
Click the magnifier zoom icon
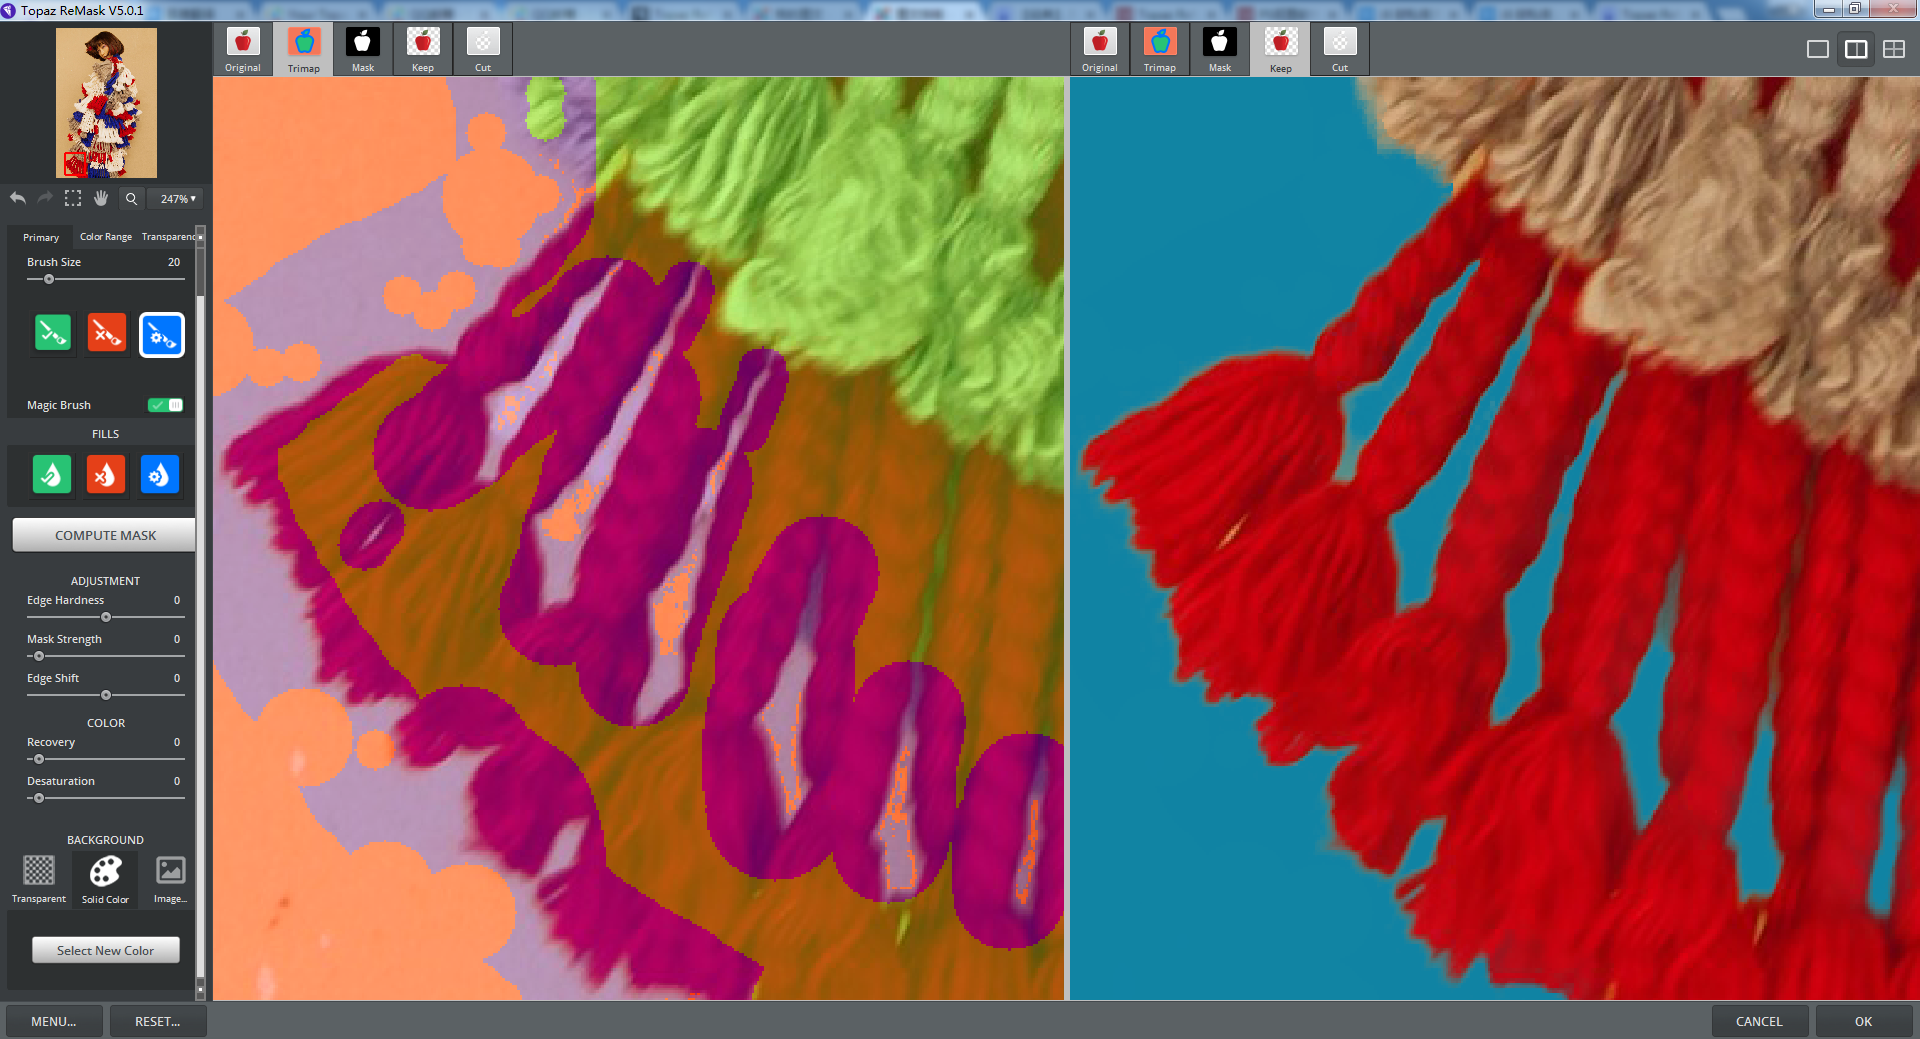pos(131,198)
